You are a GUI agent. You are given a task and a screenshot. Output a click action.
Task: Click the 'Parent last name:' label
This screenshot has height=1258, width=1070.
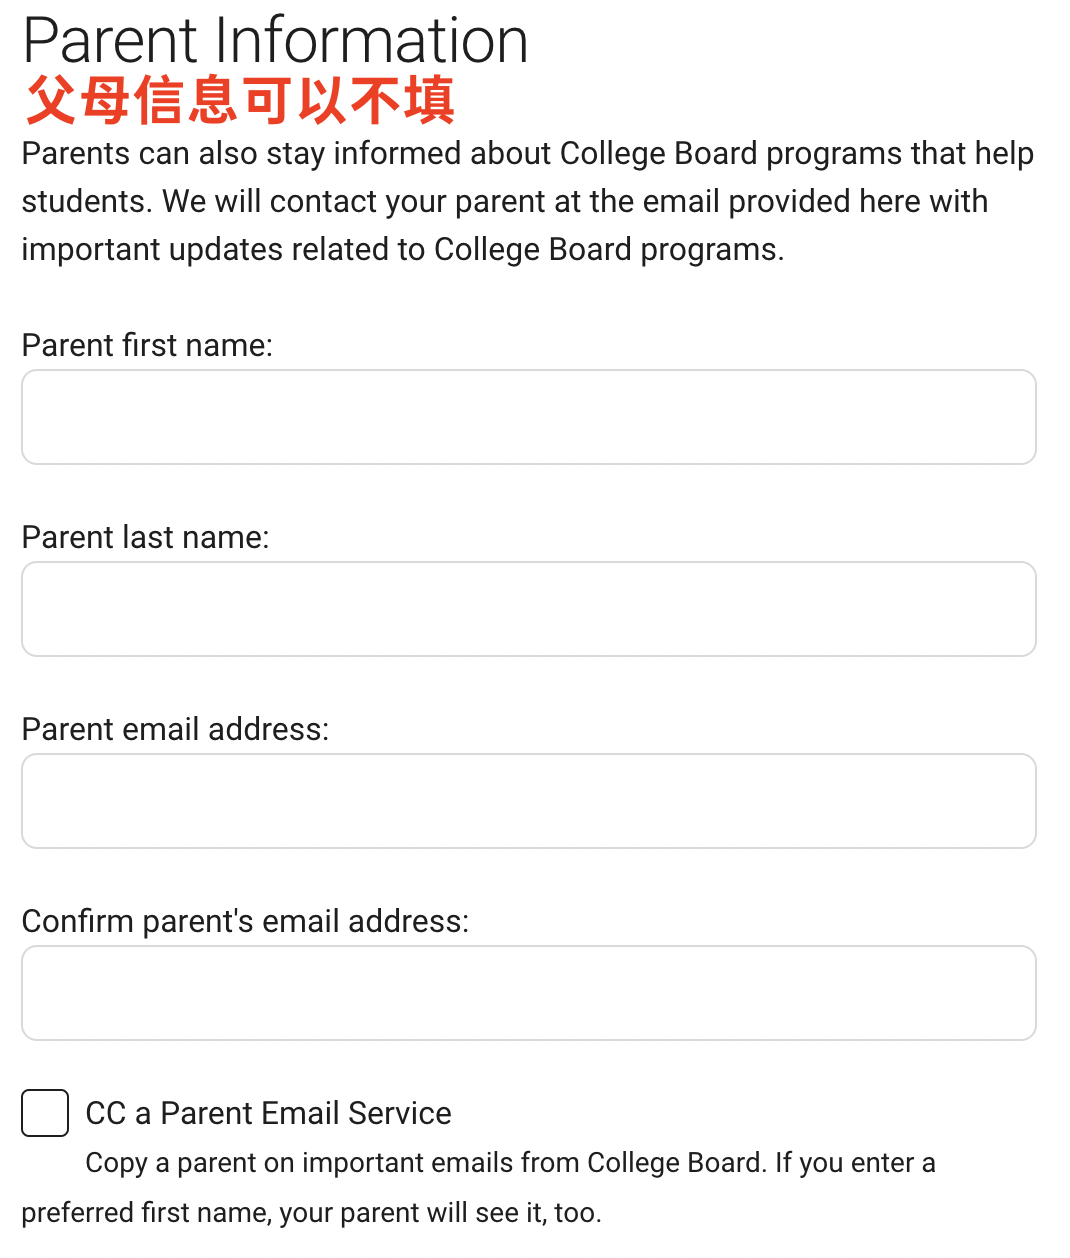coord(145,537)
